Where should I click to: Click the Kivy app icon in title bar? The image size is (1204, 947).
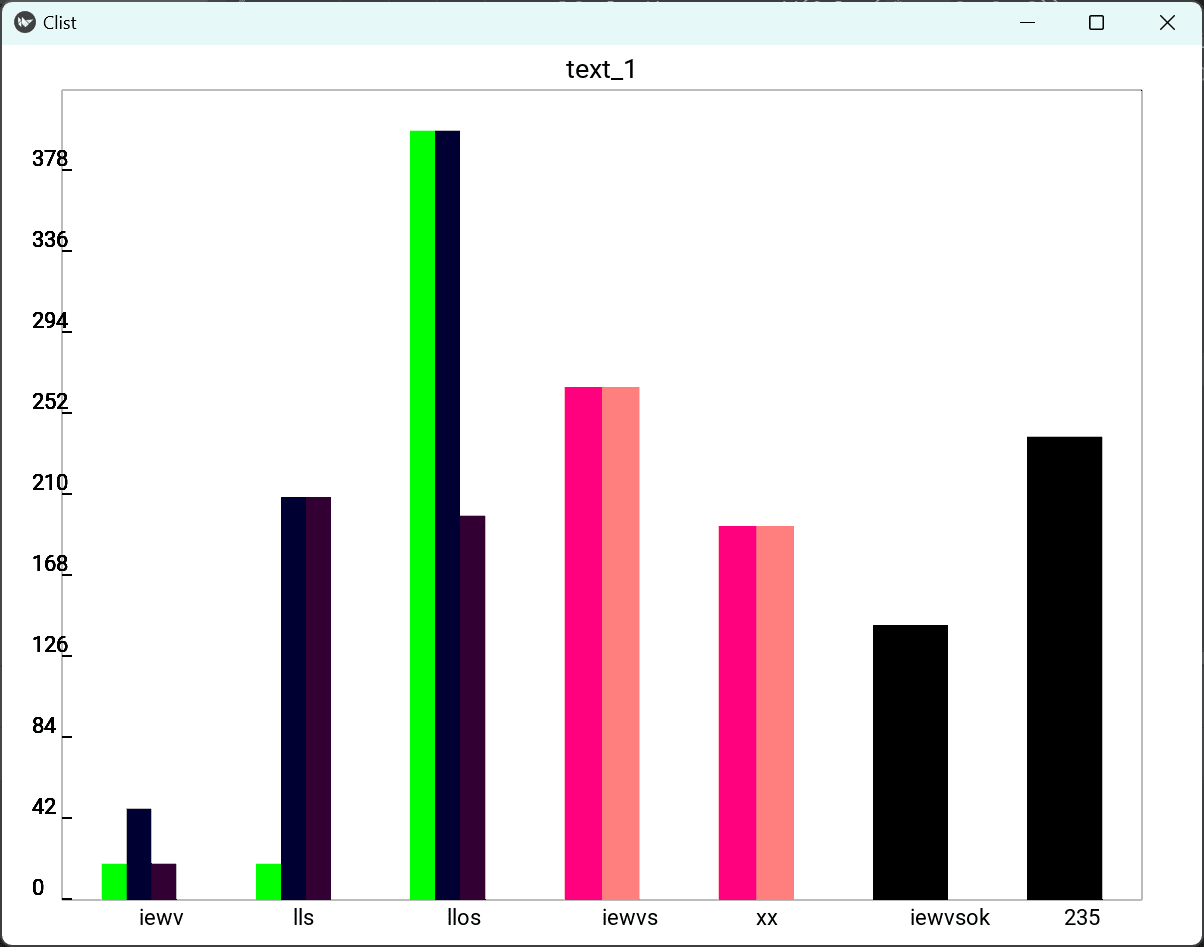coord(26,22)
